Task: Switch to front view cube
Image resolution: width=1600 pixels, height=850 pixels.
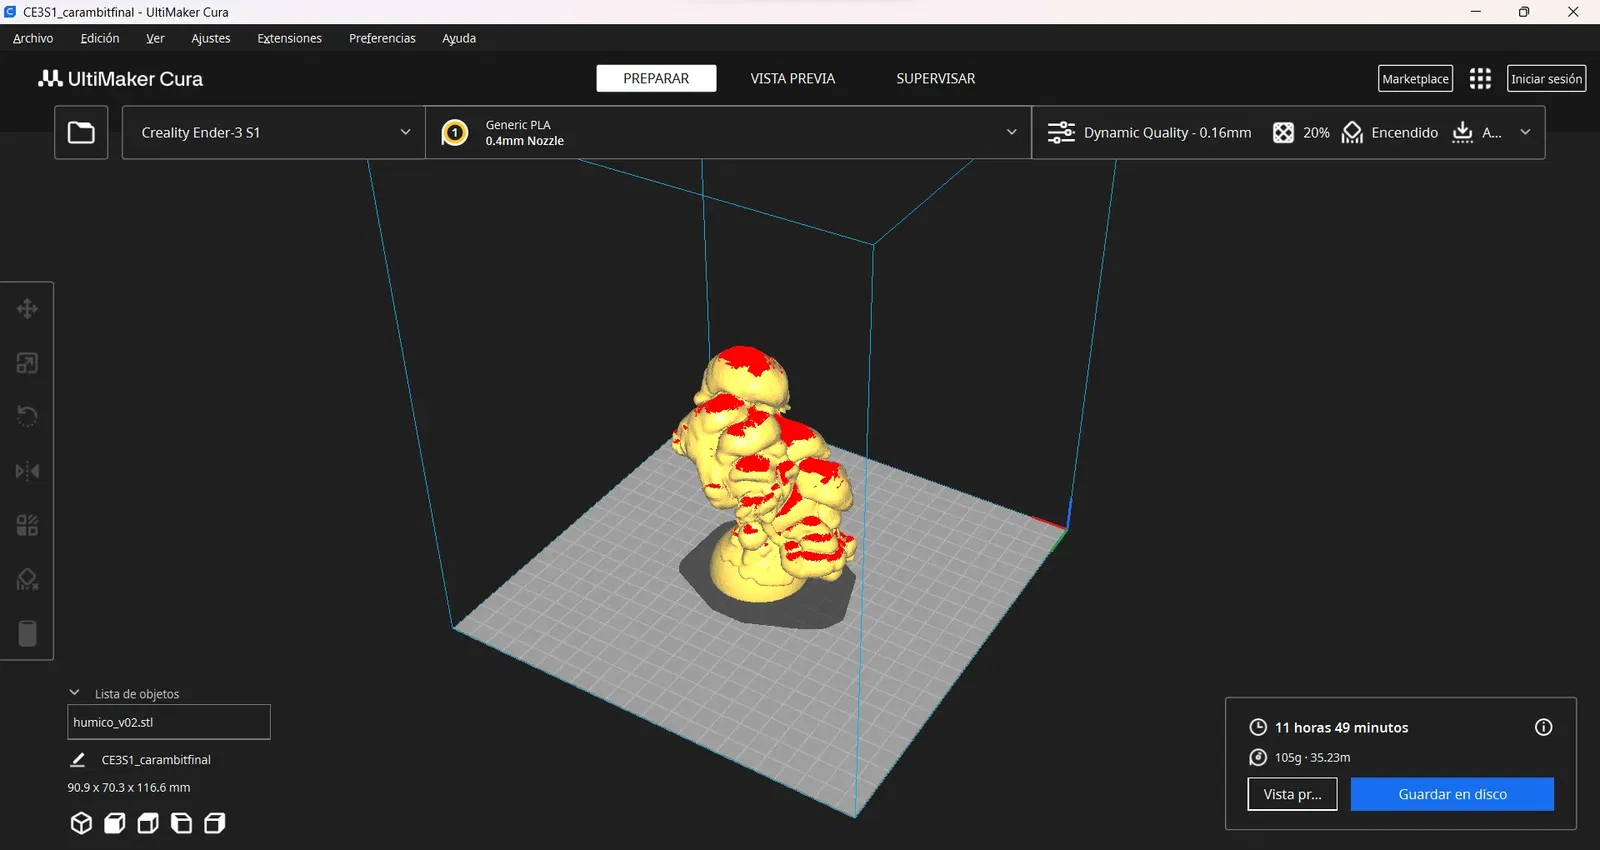Action: 115,823
